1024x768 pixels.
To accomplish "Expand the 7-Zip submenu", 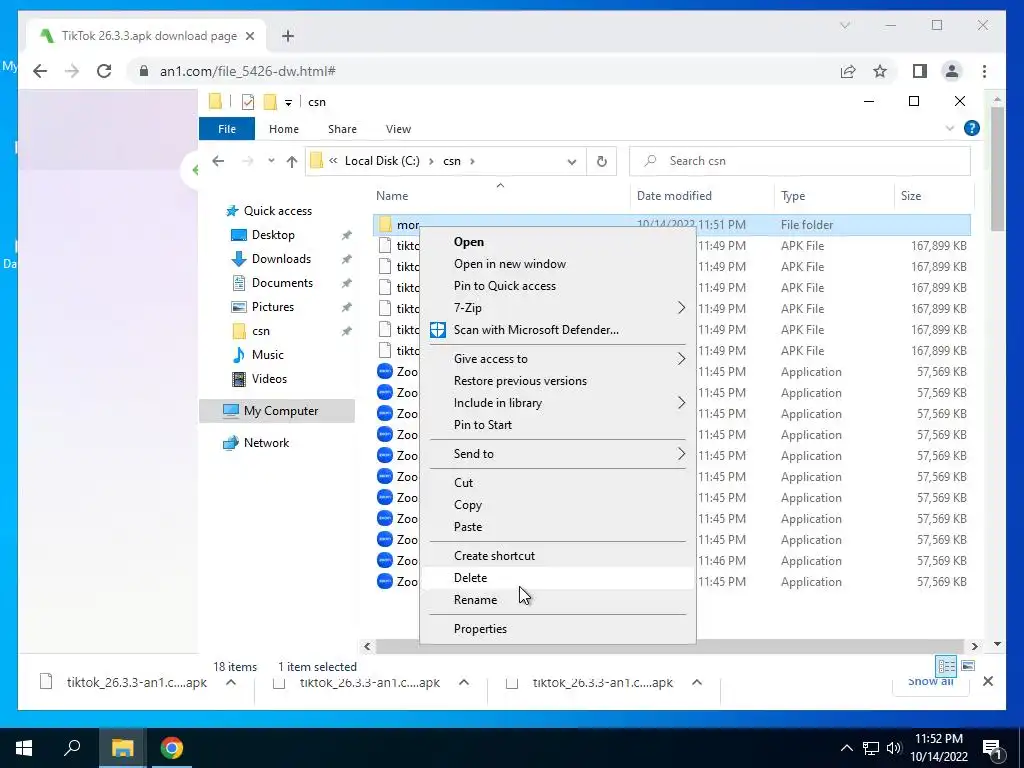I will pos(558,308).
